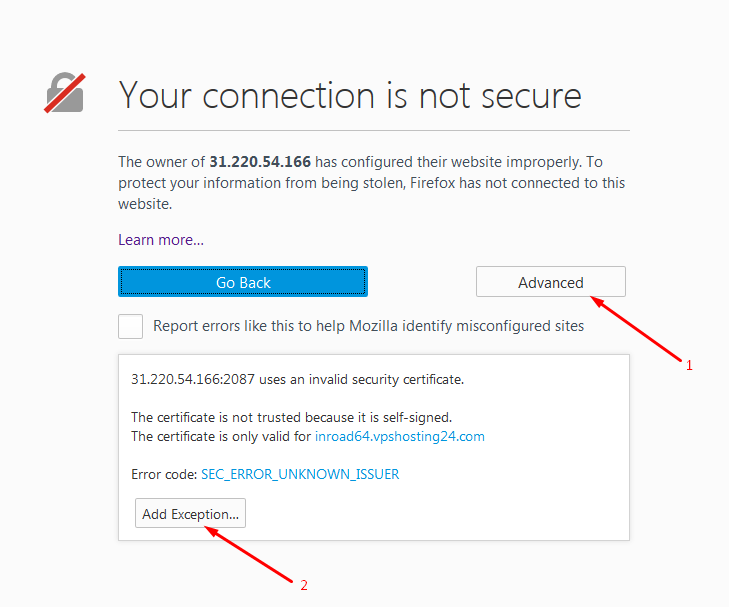Click 'The certificate is only valid for' text

[x=221, y=437]
